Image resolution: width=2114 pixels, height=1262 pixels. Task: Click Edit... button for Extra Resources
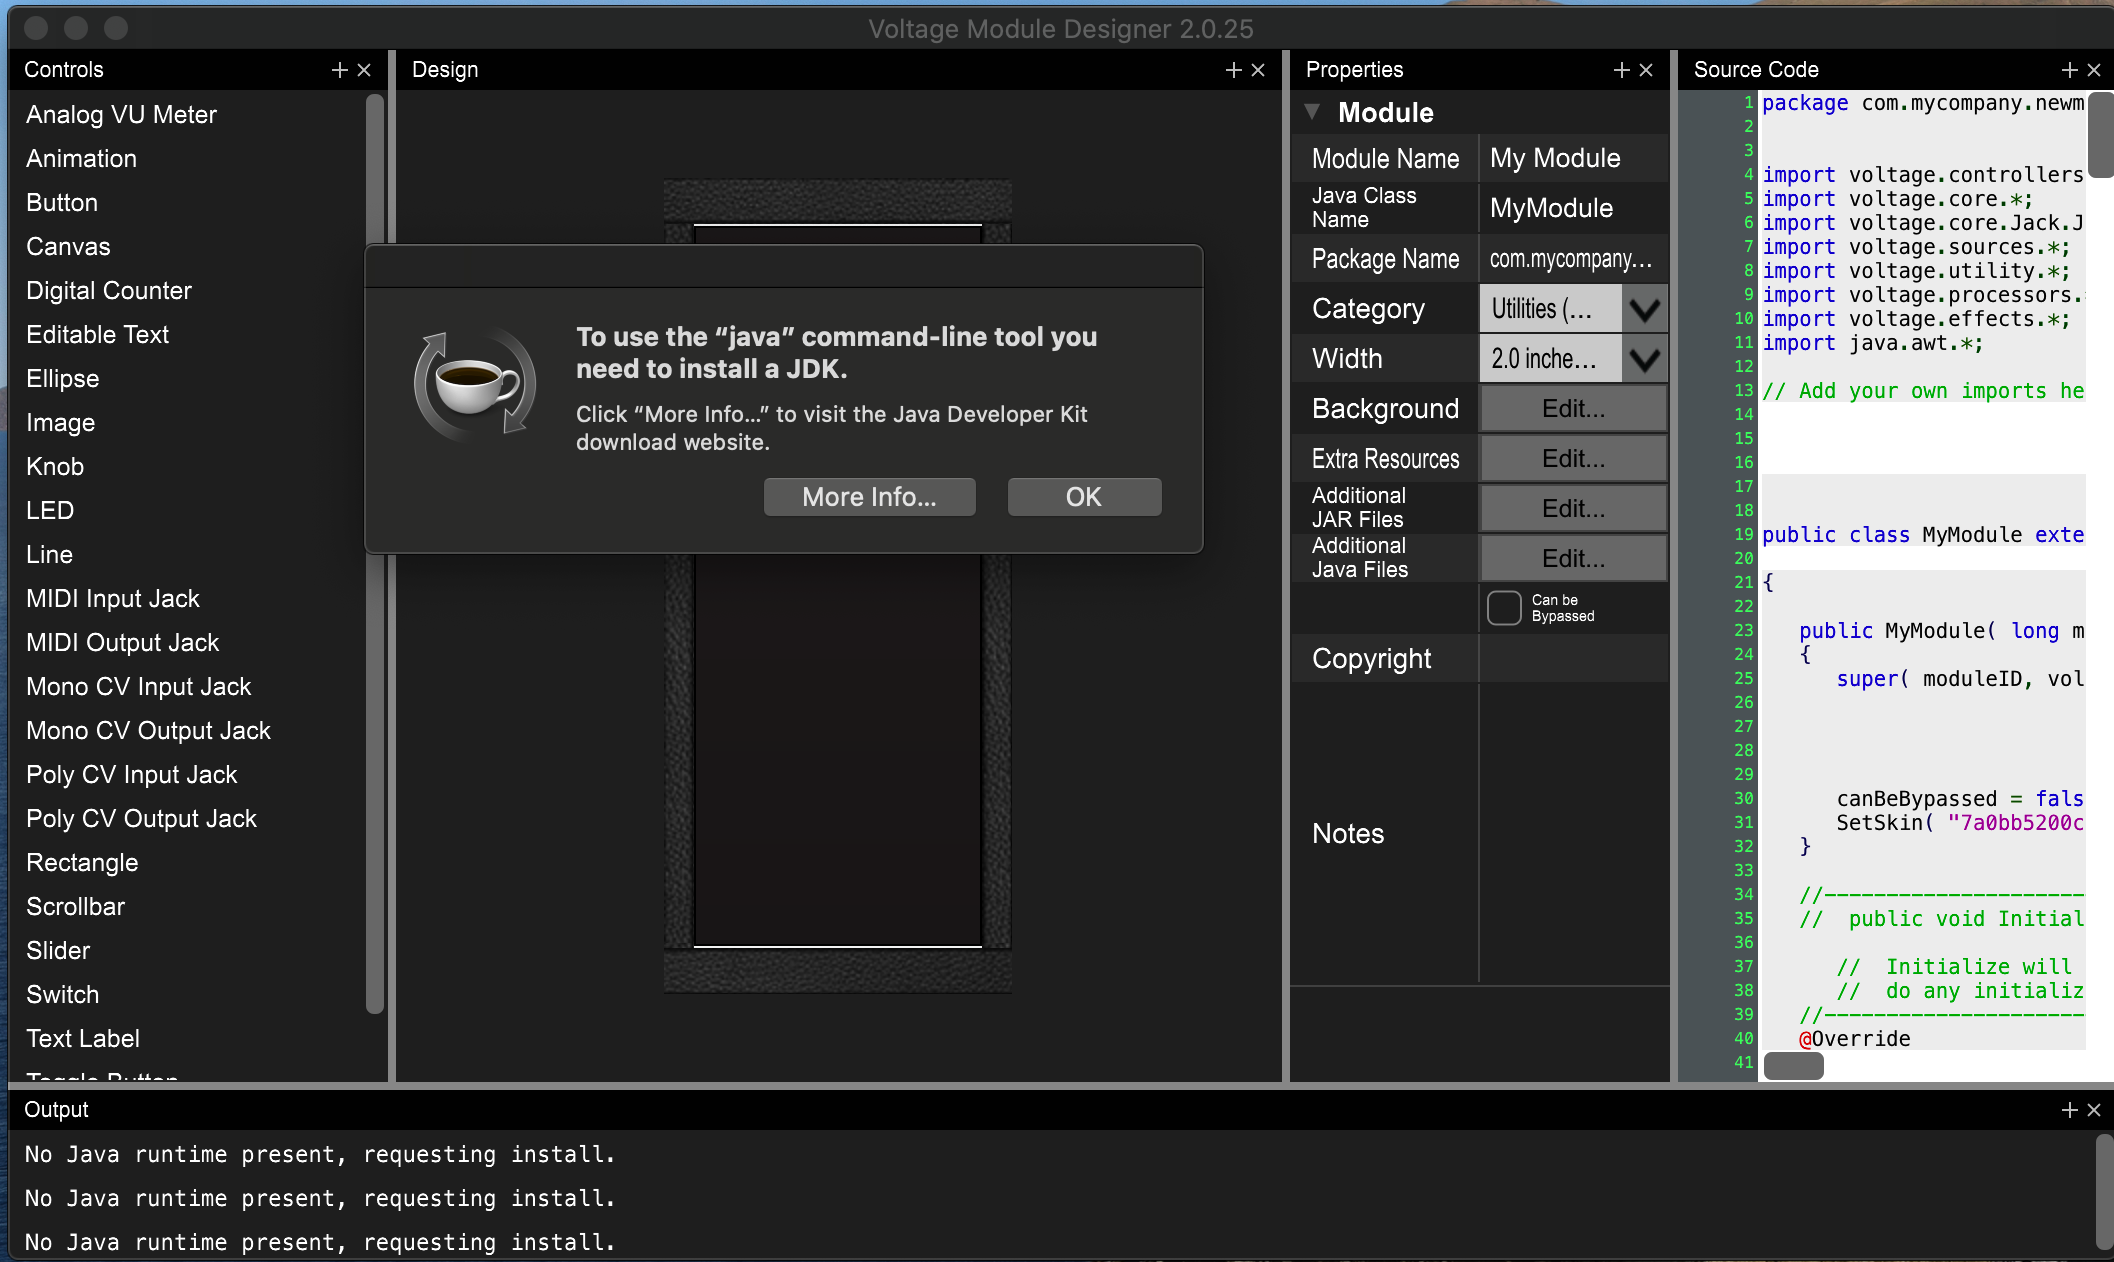click(x=1573, y=459)
